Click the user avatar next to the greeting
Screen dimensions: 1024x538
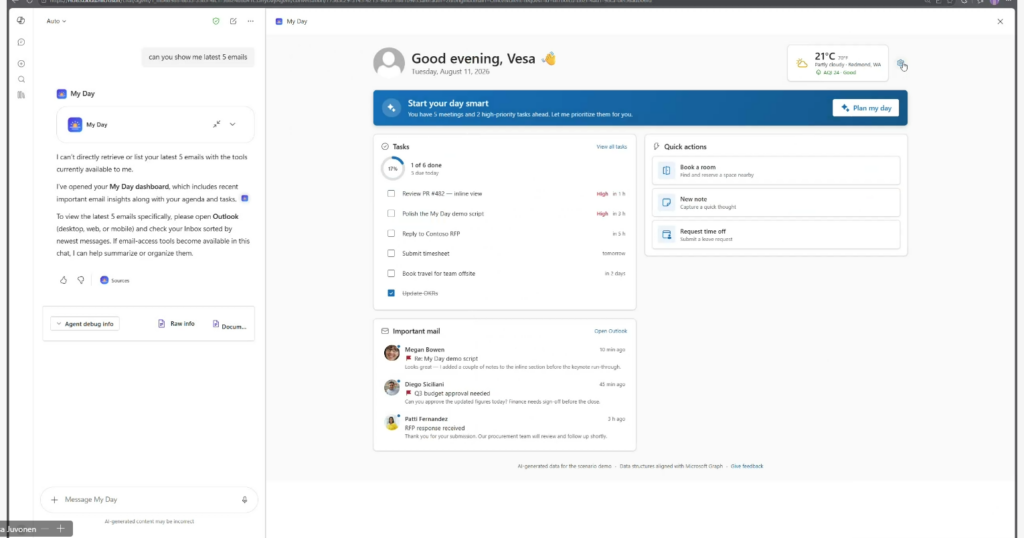pyautogui.click(x=389, y=63)
